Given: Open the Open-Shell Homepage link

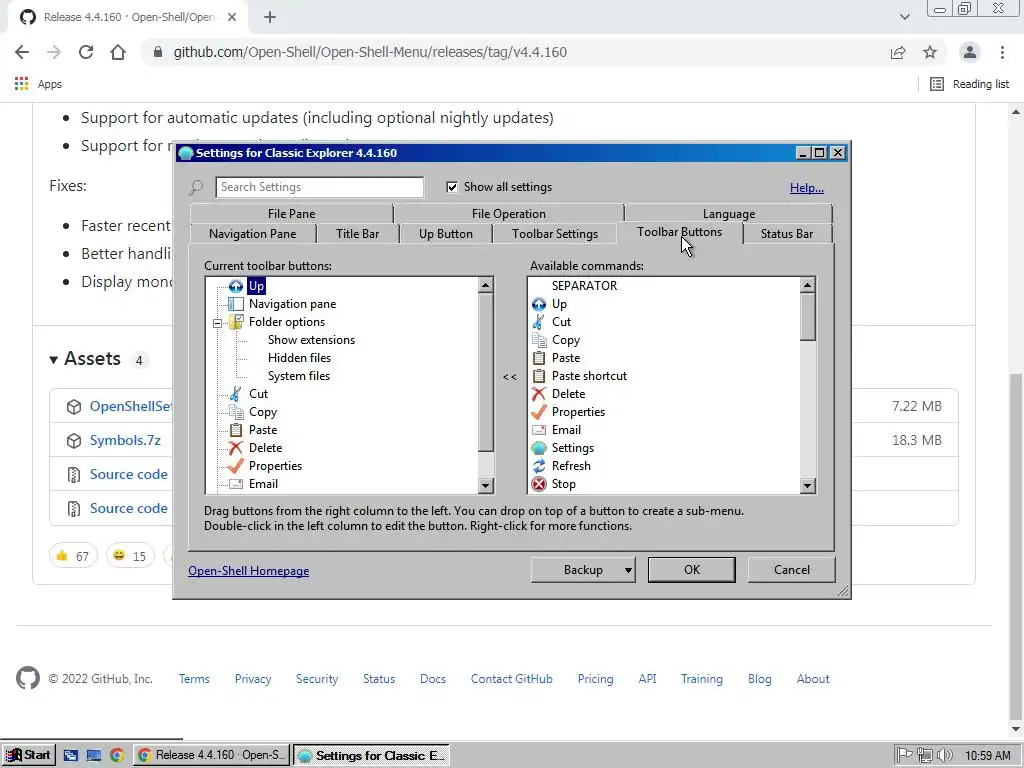Looking at the screenshot, I should (x=249, y=571).
